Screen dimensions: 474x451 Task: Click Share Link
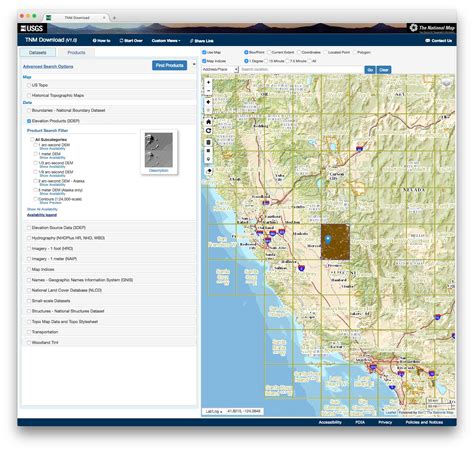[202, 41]
